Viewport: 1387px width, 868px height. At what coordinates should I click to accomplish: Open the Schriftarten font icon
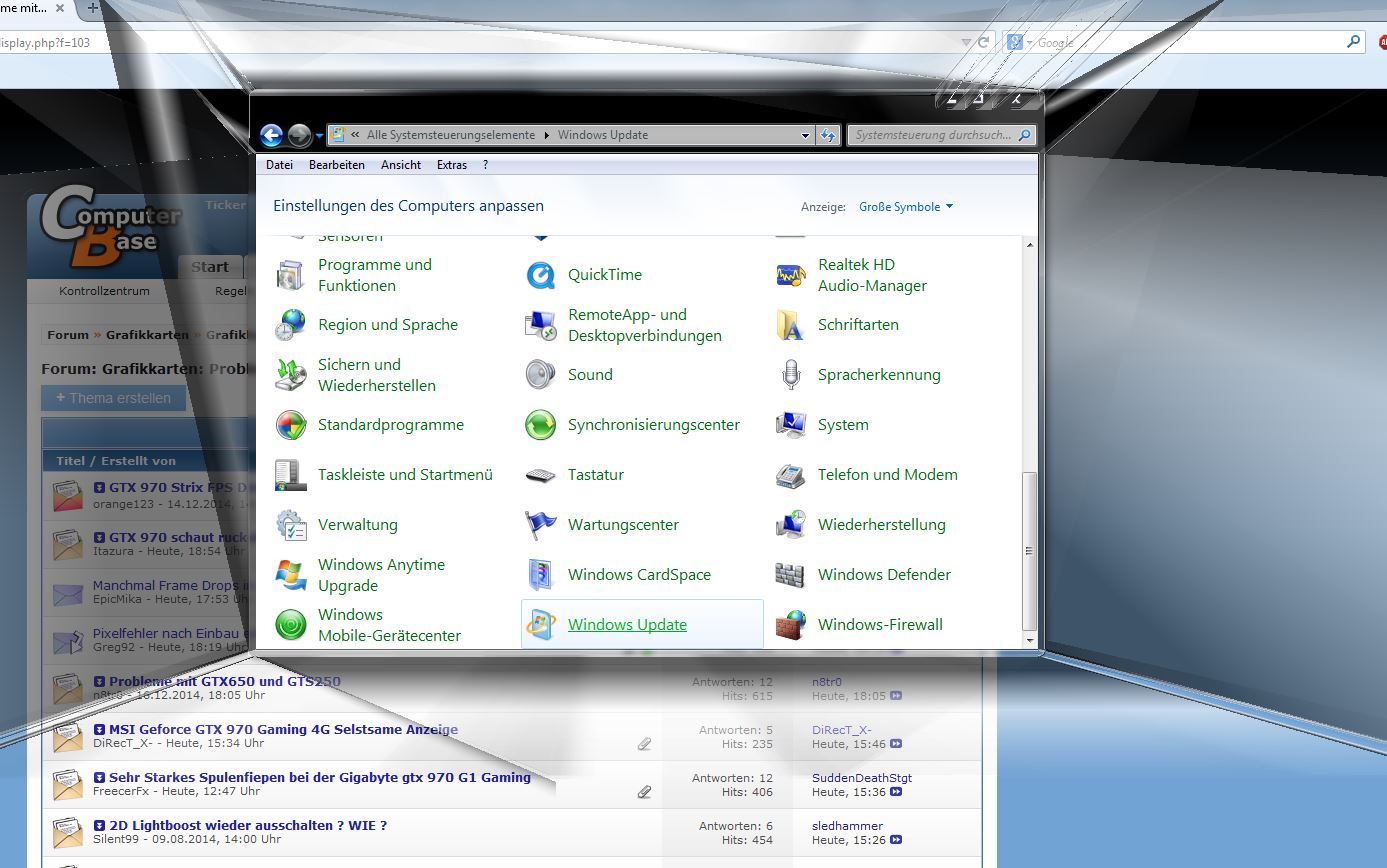[x=791, y=325]
